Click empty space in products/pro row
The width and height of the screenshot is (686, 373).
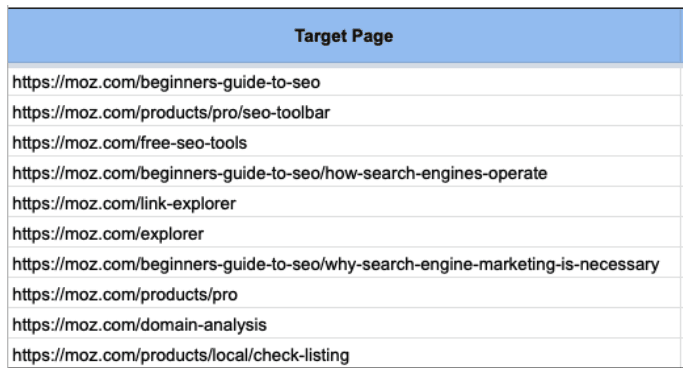(459, 294)
